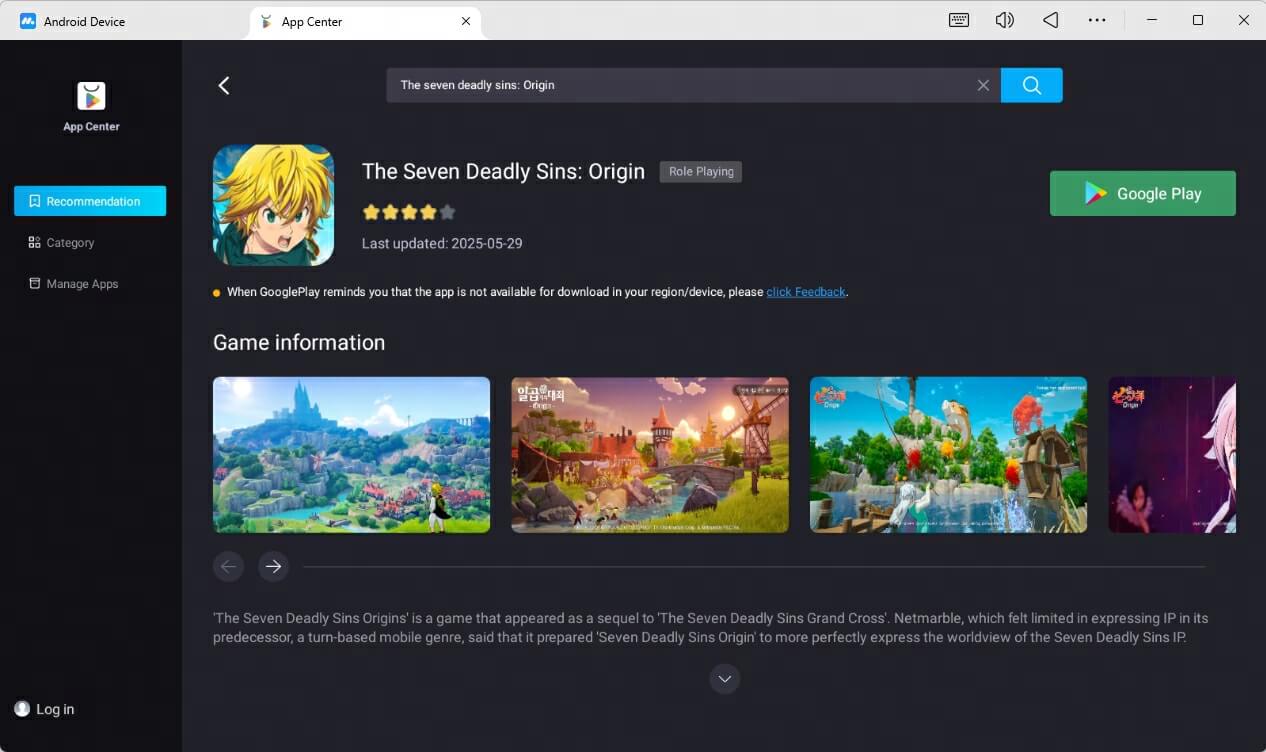Open the more options ellipsis menu

[1097, 20]
